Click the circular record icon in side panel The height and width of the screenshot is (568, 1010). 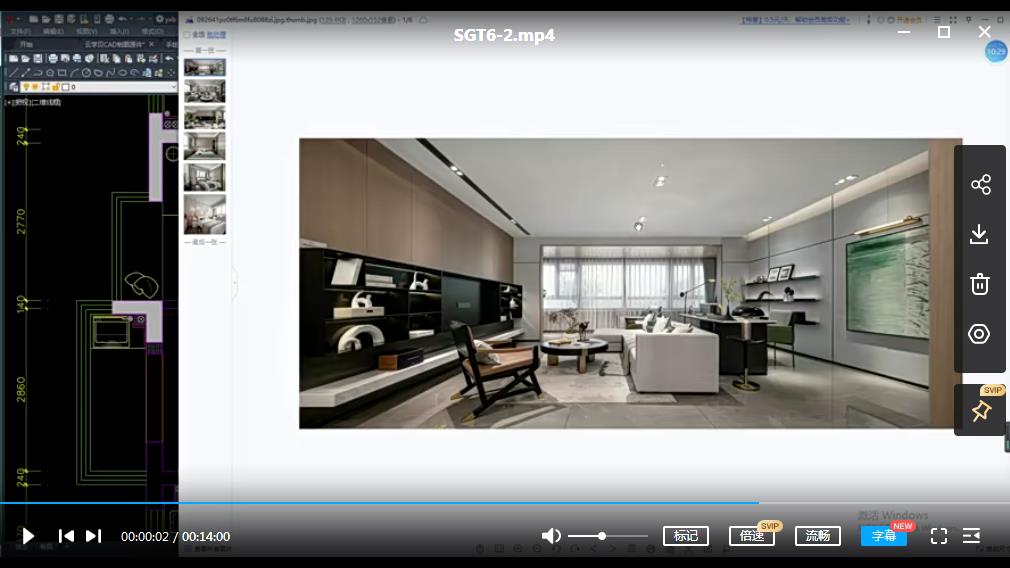pyautogui.click(x=979, y=334)
